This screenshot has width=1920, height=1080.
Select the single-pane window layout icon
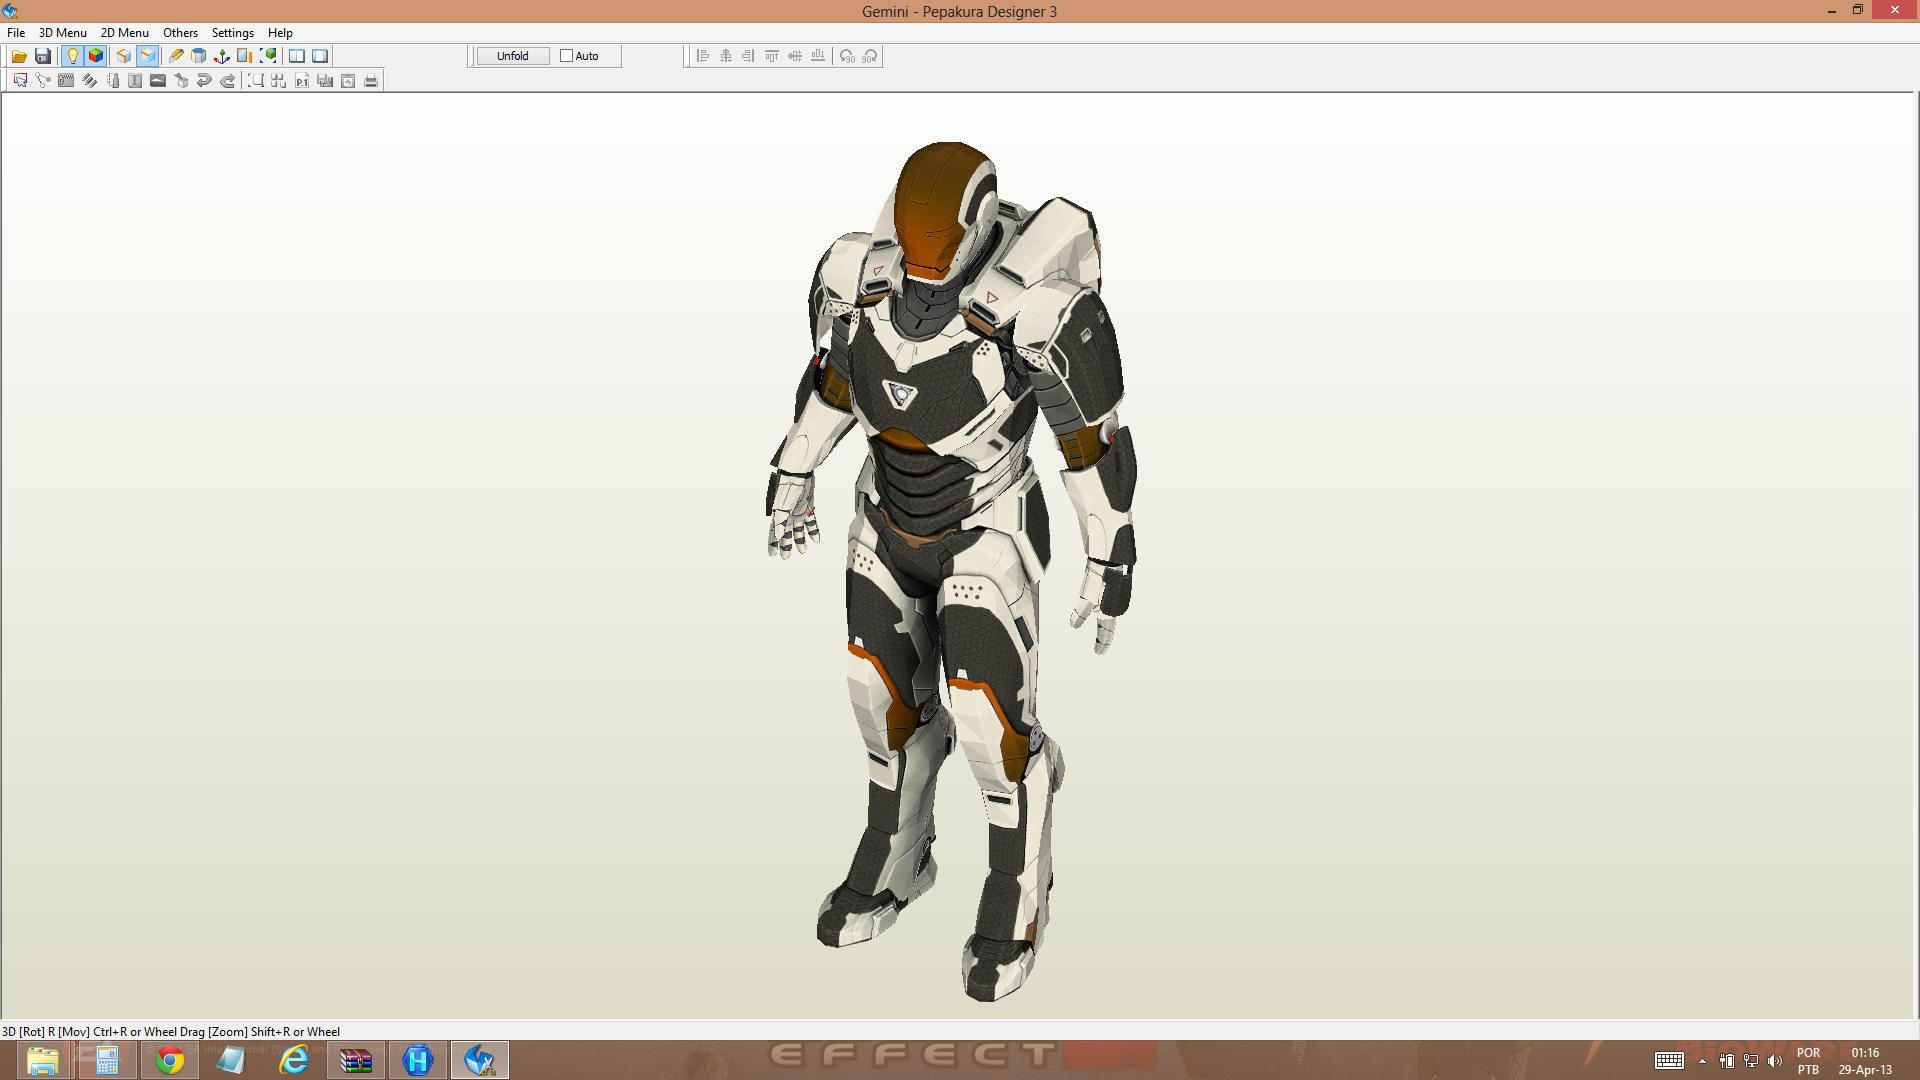pyautogui.click(x=320, y=56)
